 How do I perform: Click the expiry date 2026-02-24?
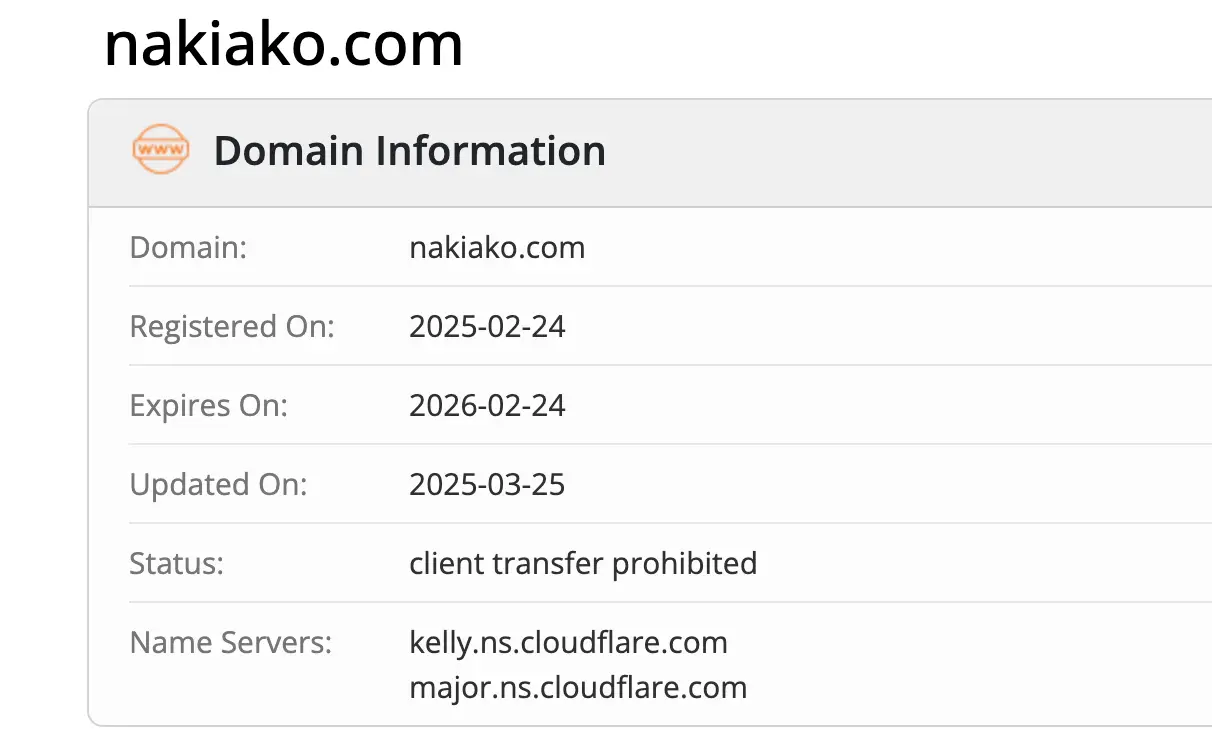(x=487, y=406)
